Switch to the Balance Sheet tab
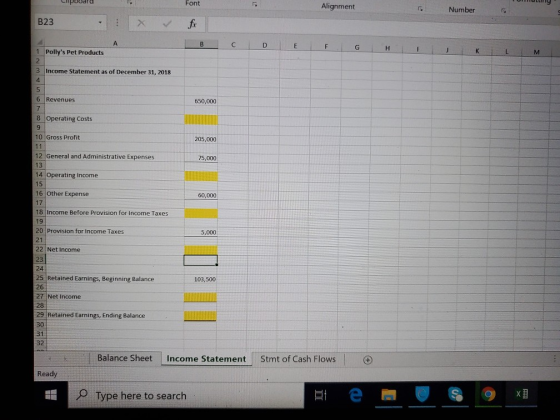The height and width of the screenshot is (420, 560). pos(124,358)
